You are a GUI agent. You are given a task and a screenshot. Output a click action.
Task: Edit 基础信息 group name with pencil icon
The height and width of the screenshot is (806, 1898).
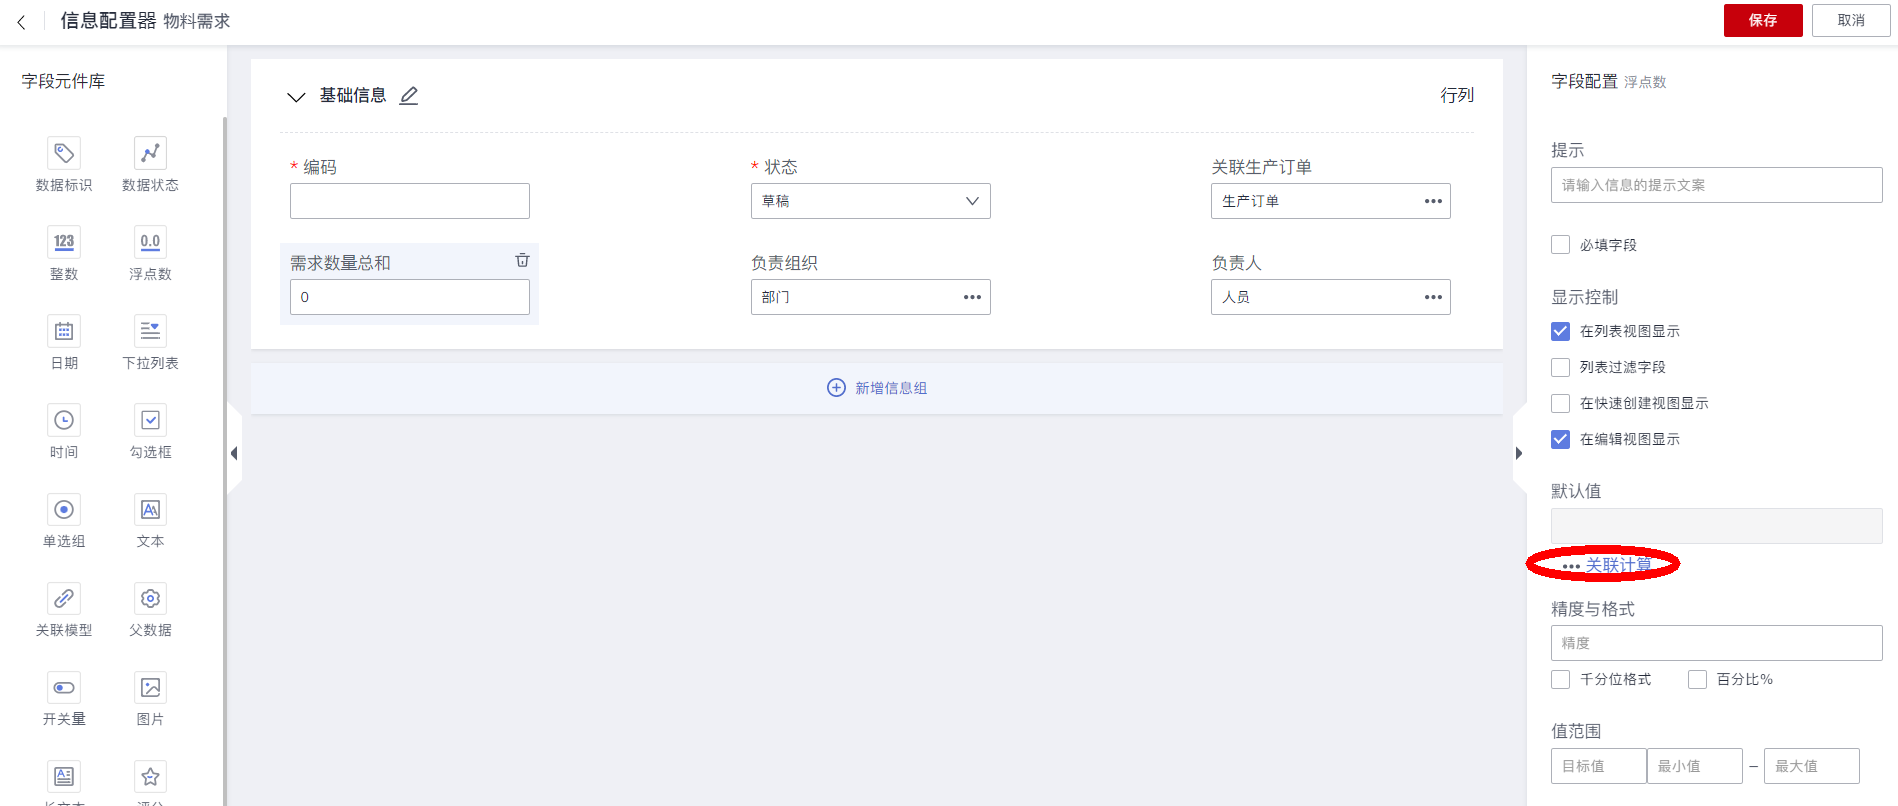point(409,96)
